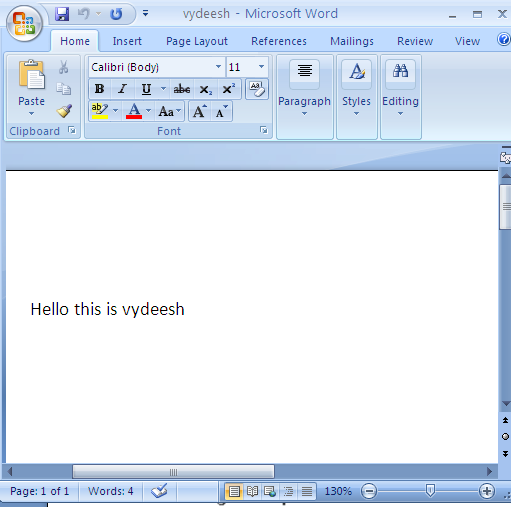
Task: Open the proofing errors check icon
Action: pyautogui.click(x=159, y=491)
